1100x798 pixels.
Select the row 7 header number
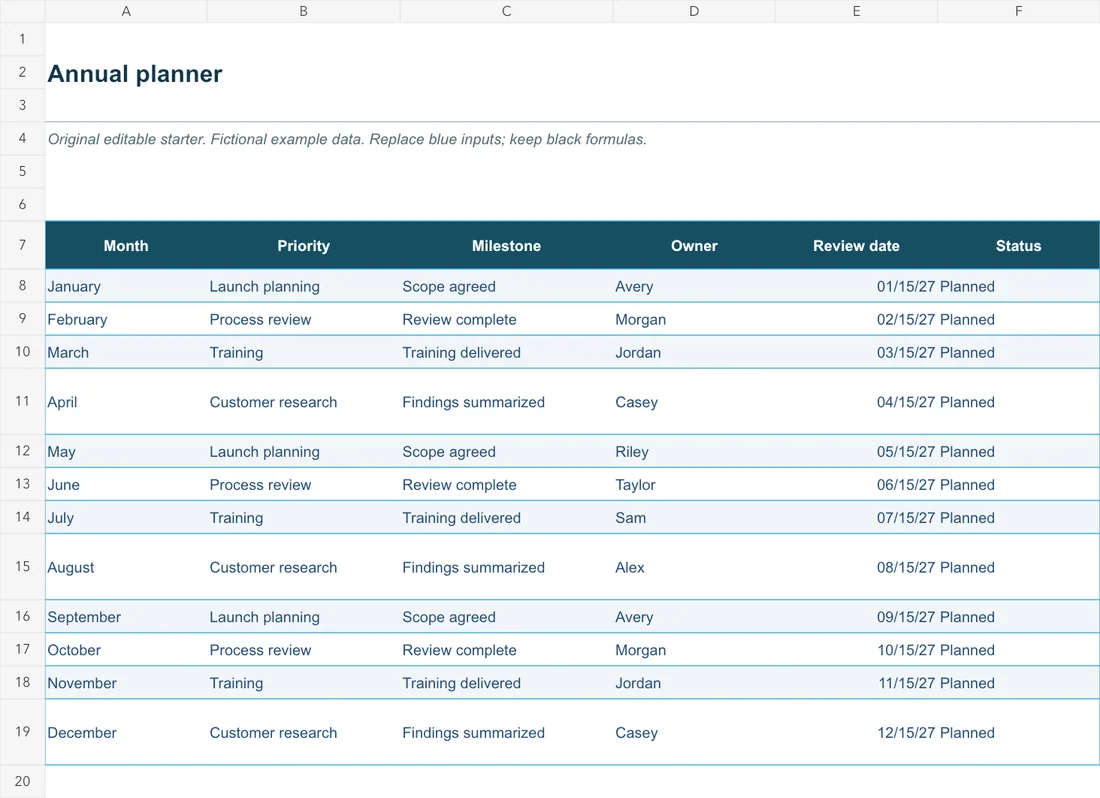click(x=22, y=245)
